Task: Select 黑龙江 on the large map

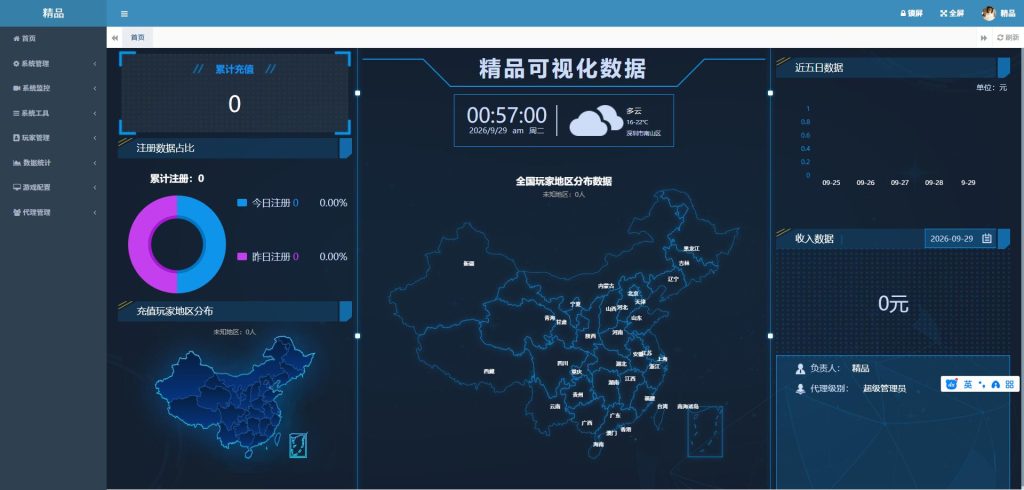Action: [x=691, y=248]
